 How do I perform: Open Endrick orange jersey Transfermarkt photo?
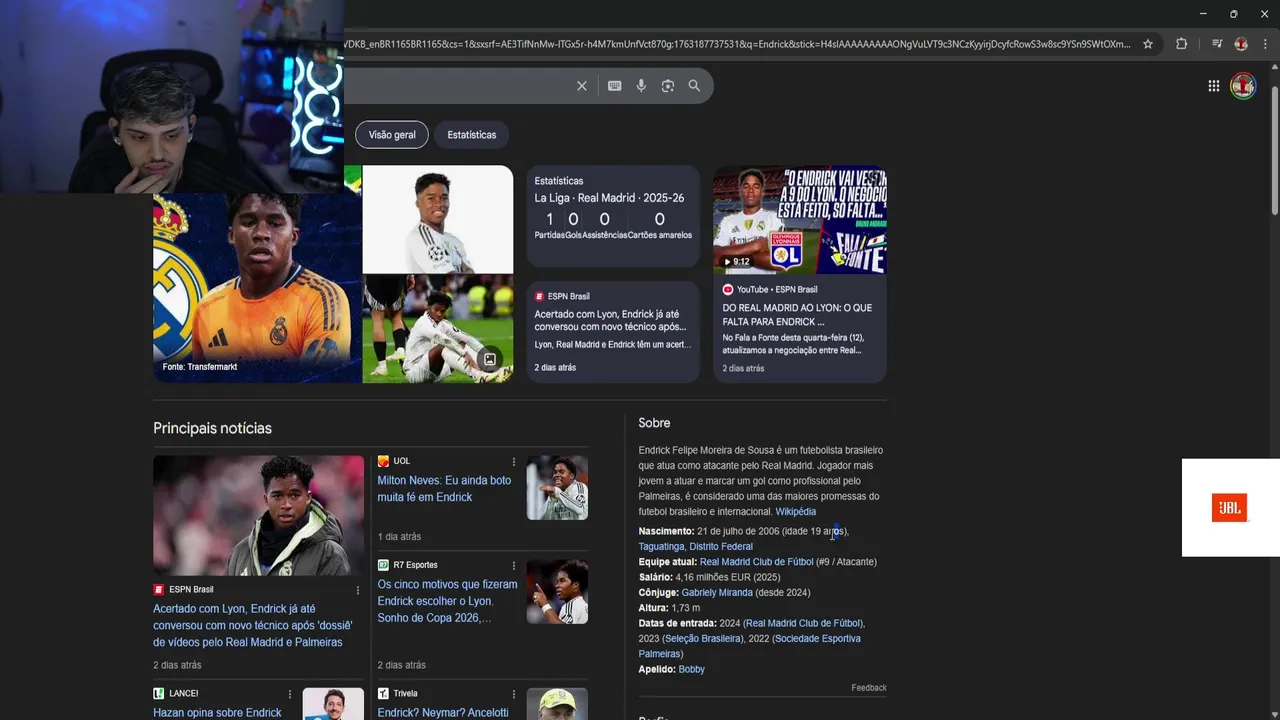coord(257,275)
